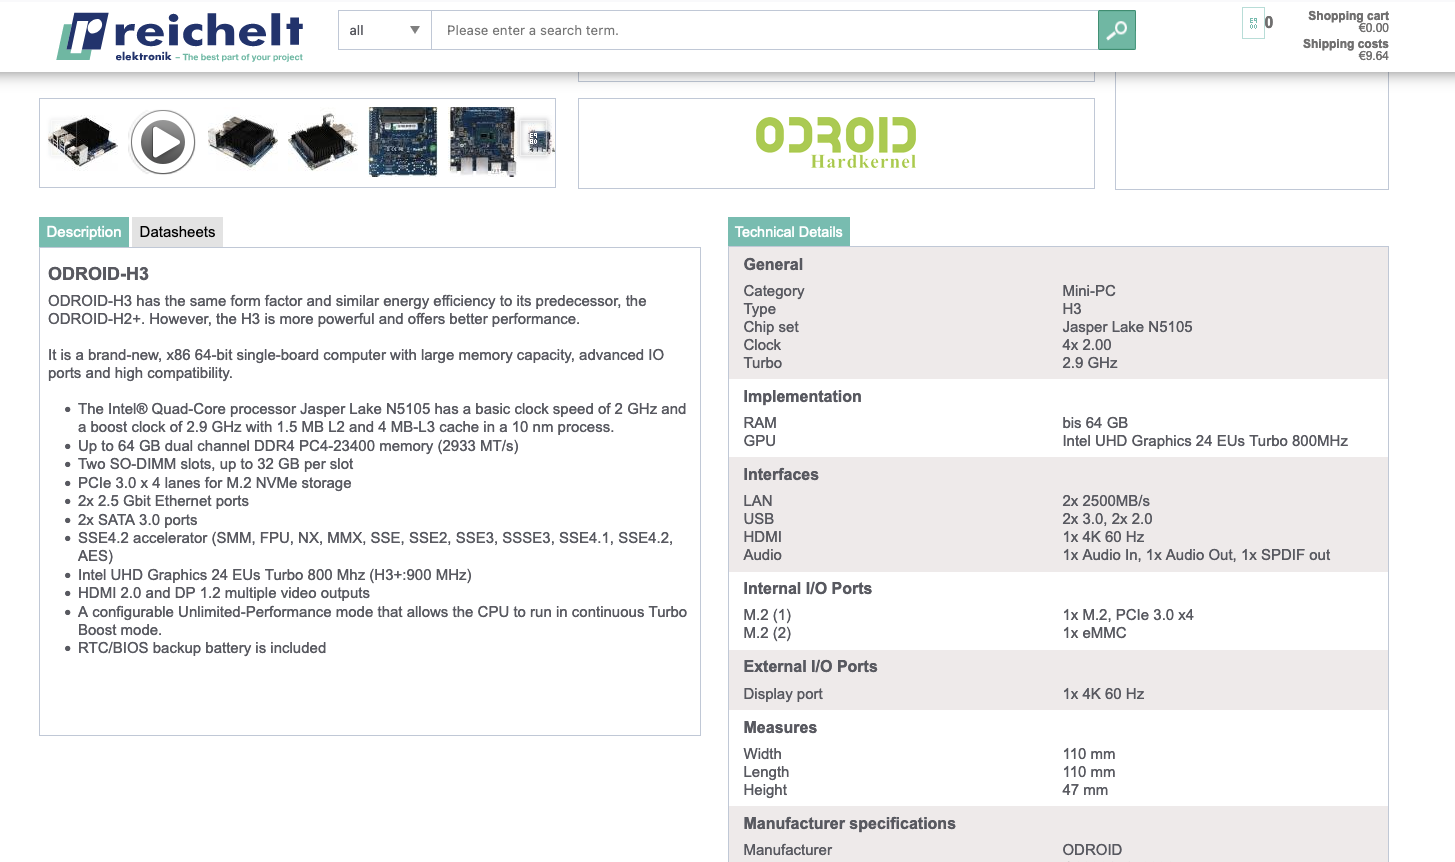
Task: Click the "ODROID-H3" description heading
Action: pyautogui.click(x=99, y=274)
